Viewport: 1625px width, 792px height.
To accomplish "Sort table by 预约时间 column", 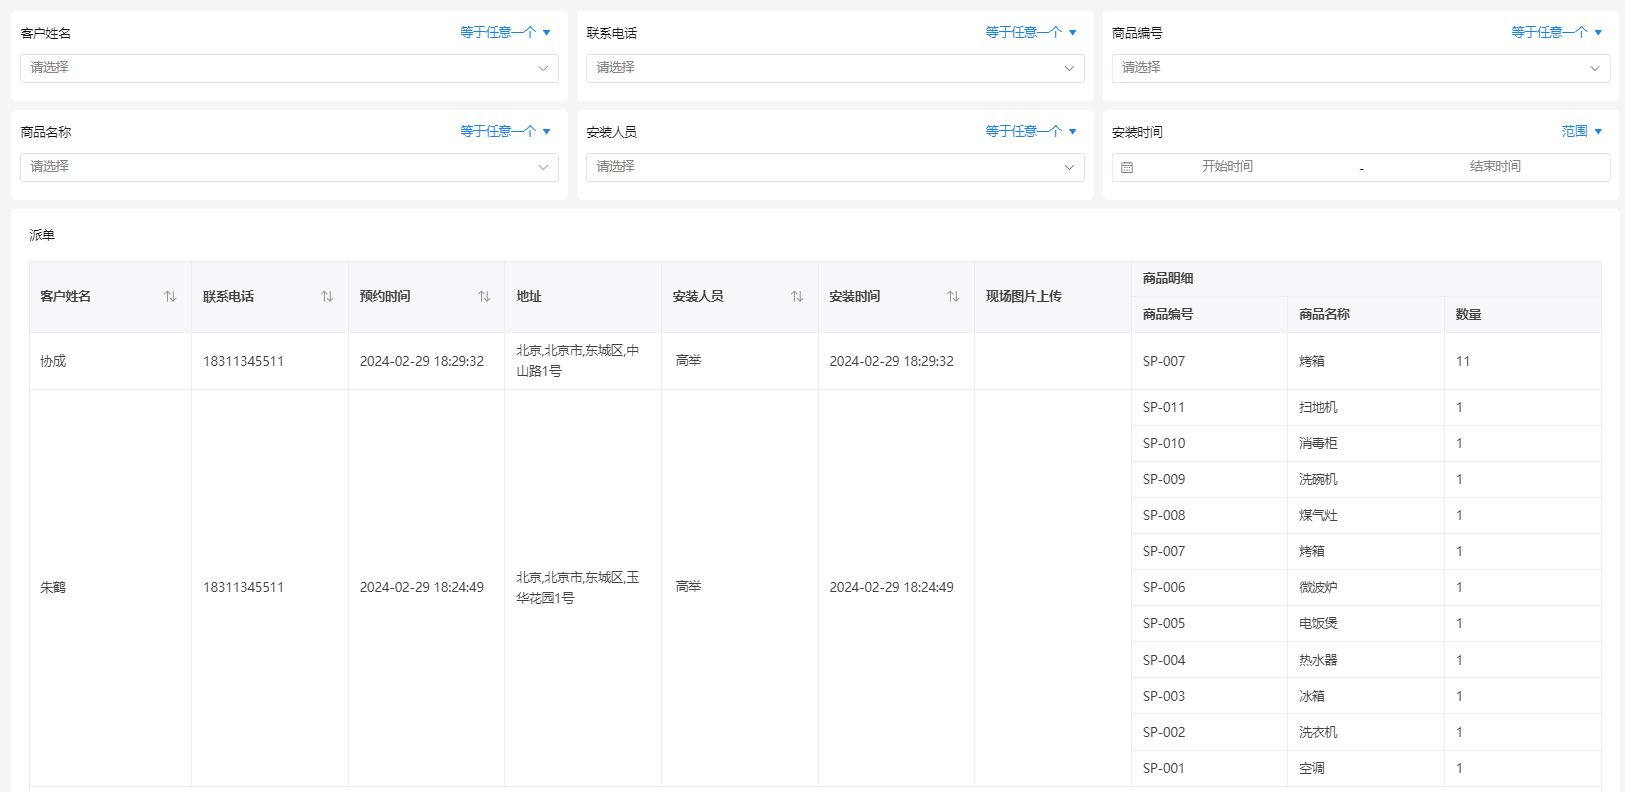I will click(484, 297).
